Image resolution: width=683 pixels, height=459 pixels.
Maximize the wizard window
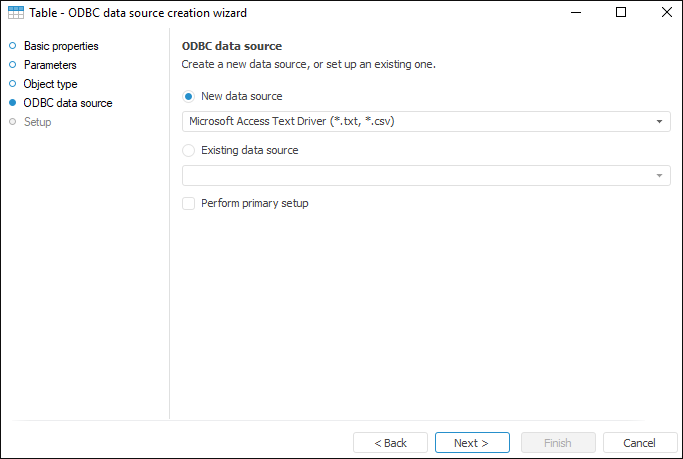coord(621,13)
